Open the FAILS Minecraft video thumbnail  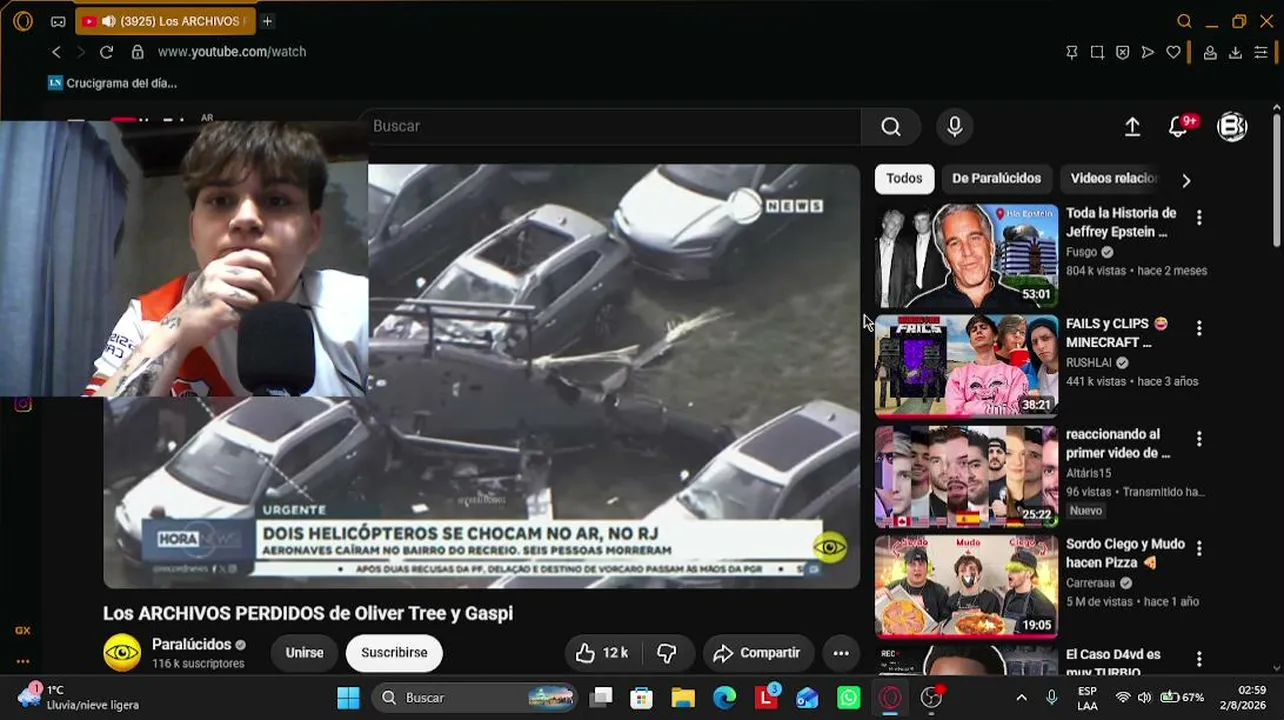pyautogui.click(x=966, y=366)
